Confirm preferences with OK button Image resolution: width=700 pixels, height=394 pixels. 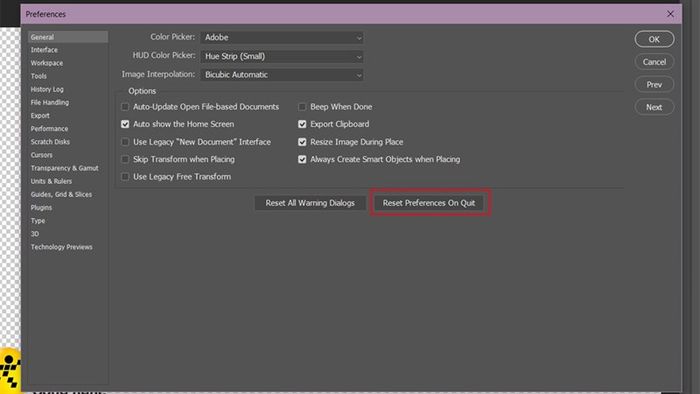[x=654, y=39]
